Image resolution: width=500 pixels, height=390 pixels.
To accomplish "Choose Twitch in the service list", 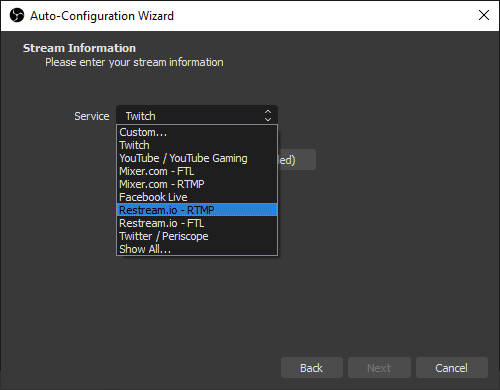I will point(197,145).
